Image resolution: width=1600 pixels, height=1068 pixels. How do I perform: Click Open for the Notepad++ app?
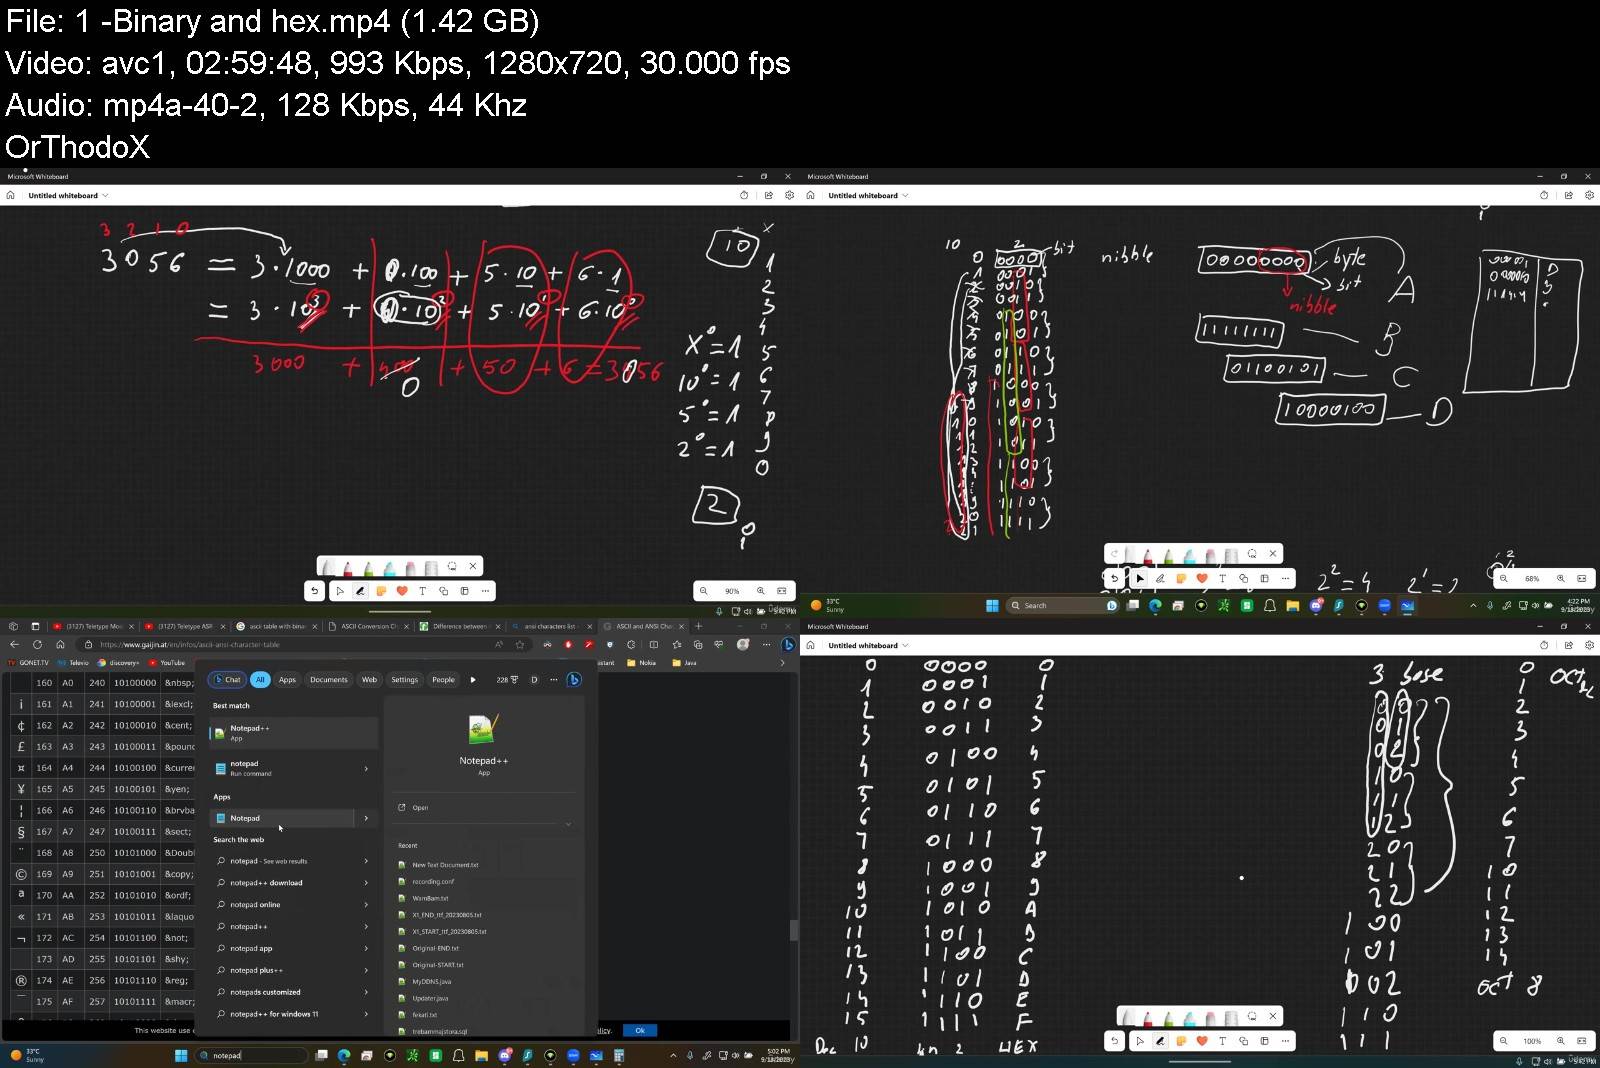click(x=420, y=807)
